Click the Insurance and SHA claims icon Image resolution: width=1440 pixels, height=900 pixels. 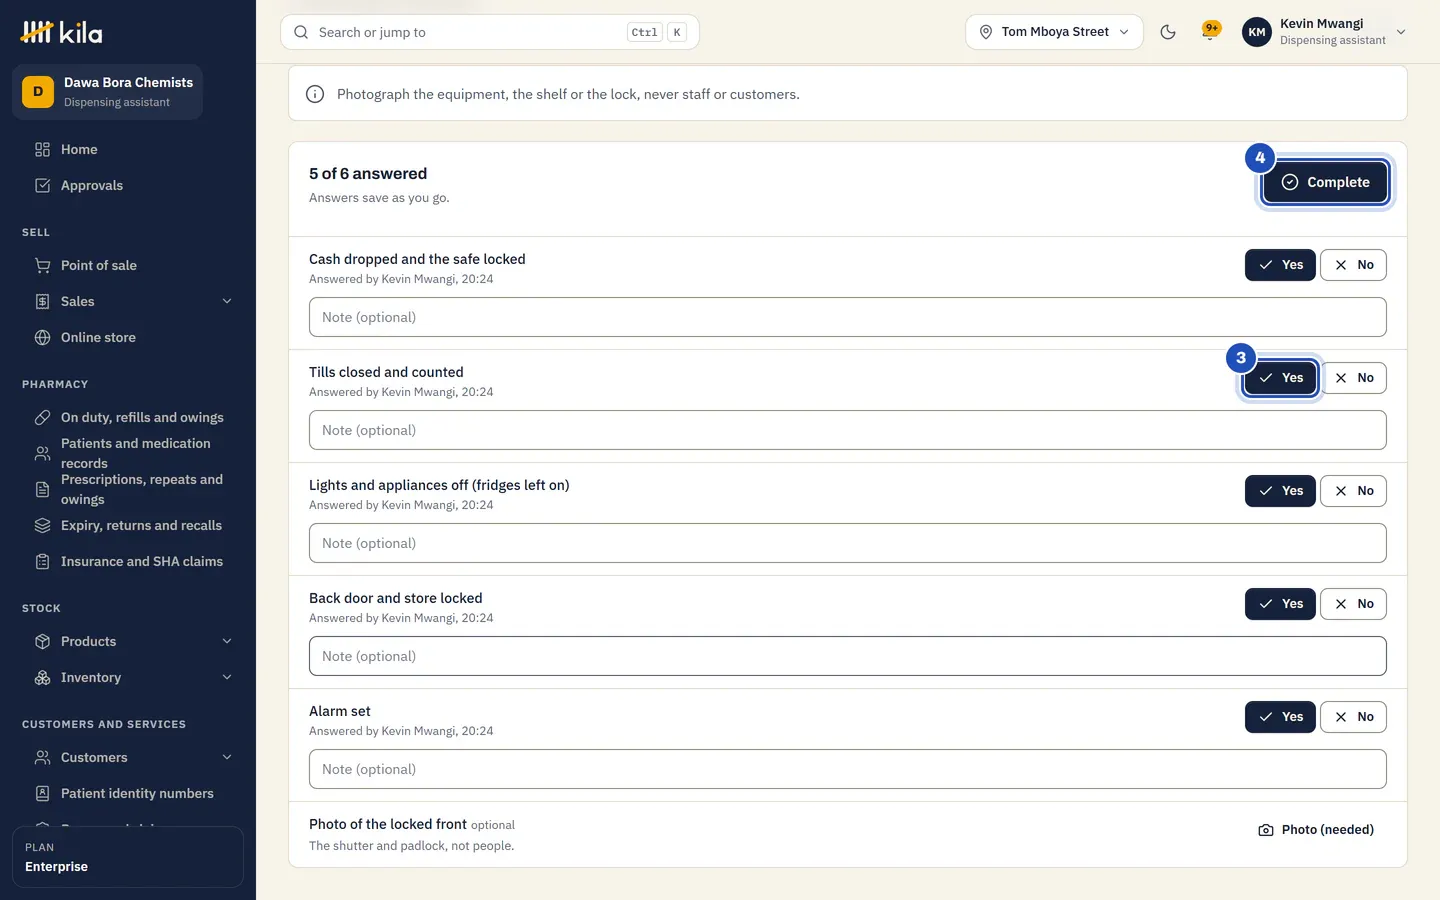[42, 561]
